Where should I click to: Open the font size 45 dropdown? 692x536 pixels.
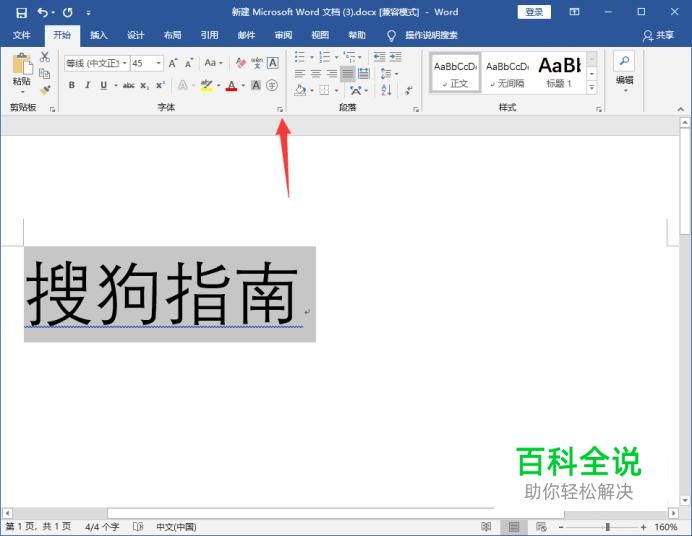(x=158, y=64)
